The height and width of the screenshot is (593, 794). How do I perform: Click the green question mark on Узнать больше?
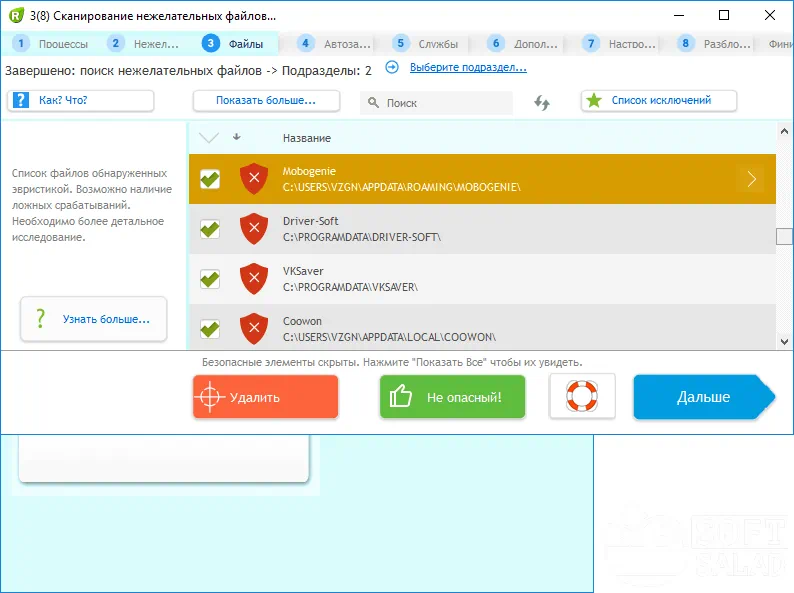pyautogui.click(x=41, y=319)
